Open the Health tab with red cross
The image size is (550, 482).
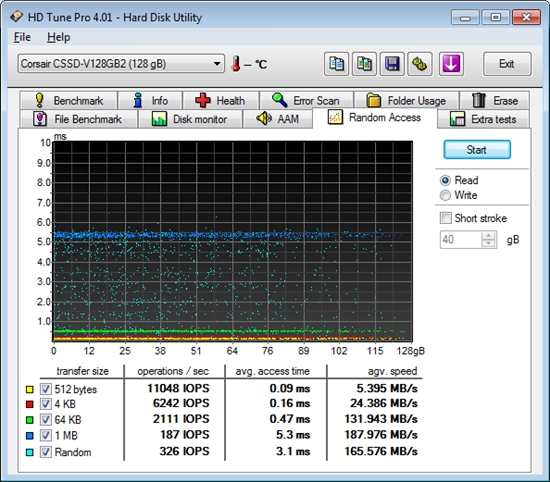[x=221, y=101]
